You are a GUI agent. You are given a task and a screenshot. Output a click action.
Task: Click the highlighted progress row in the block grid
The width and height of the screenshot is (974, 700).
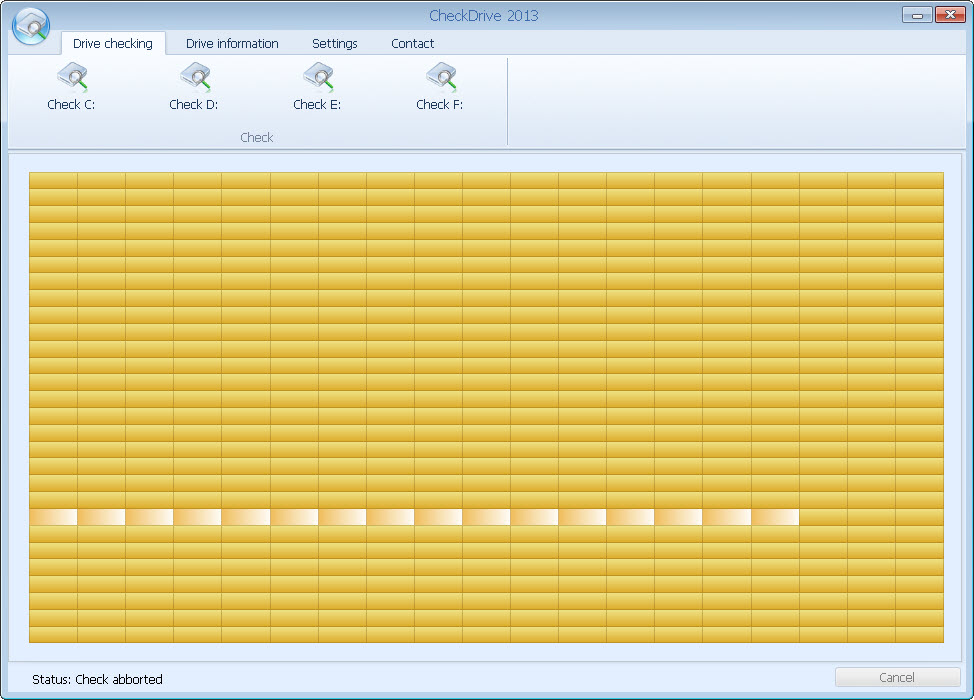click(x=400, y=516)
